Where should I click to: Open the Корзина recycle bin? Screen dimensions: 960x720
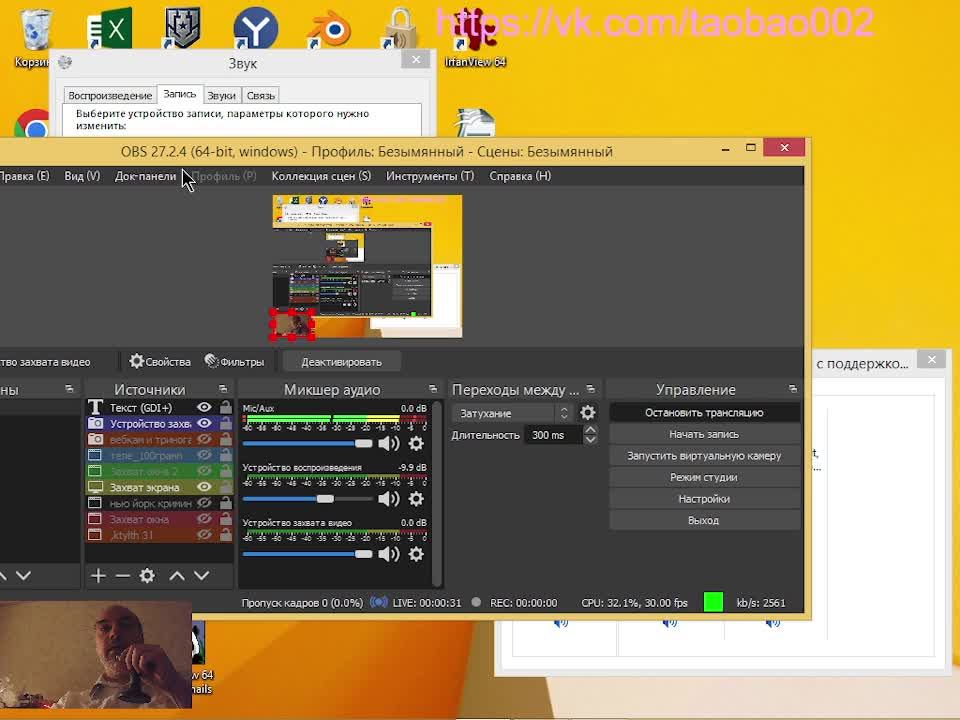34,37
